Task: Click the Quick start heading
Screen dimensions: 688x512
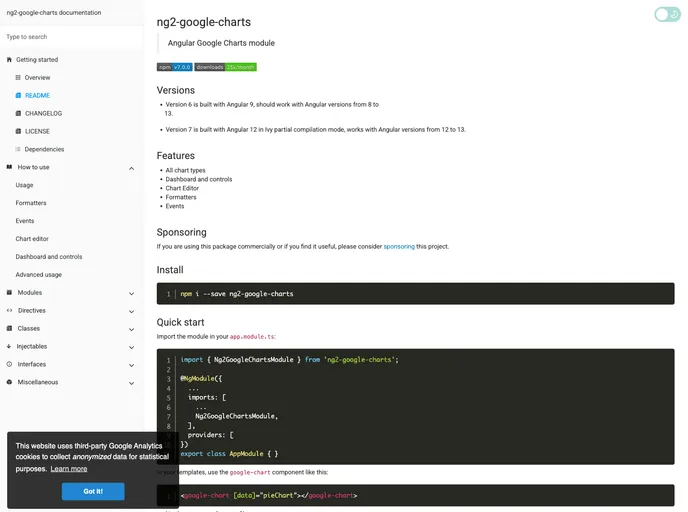Action: tap(180, 322)
